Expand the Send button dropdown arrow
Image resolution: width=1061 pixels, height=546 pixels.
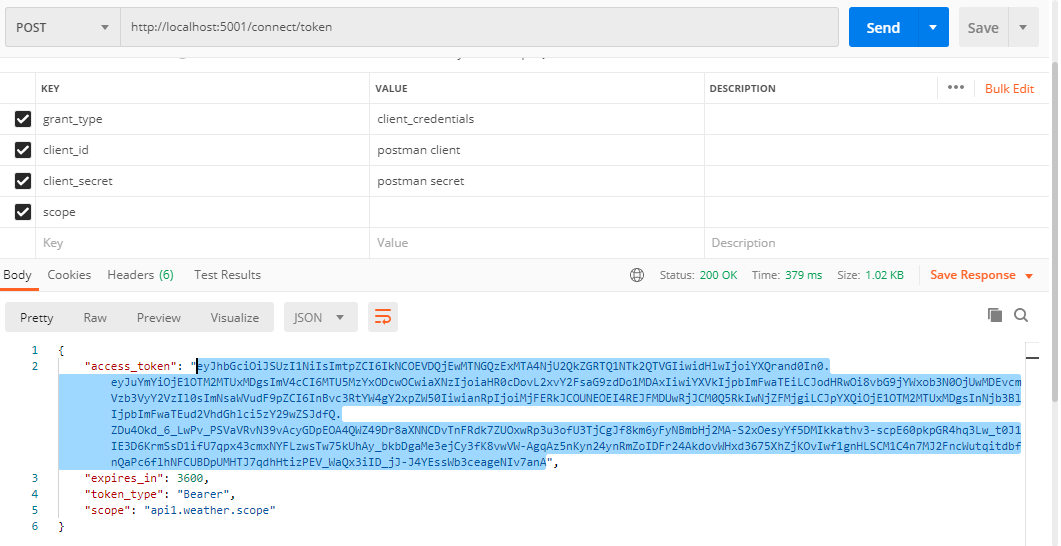click(933, 28)
